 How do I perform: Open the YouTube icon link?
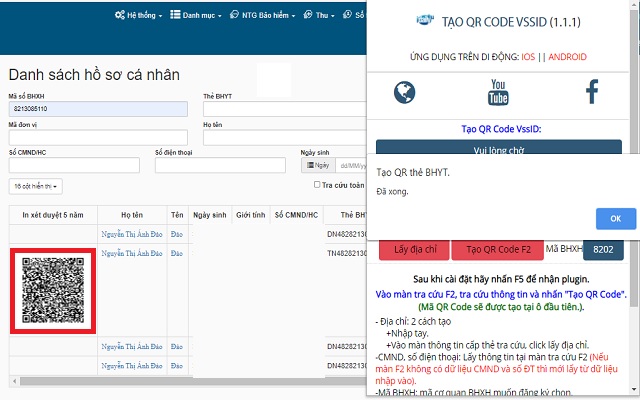click(498, 93)
